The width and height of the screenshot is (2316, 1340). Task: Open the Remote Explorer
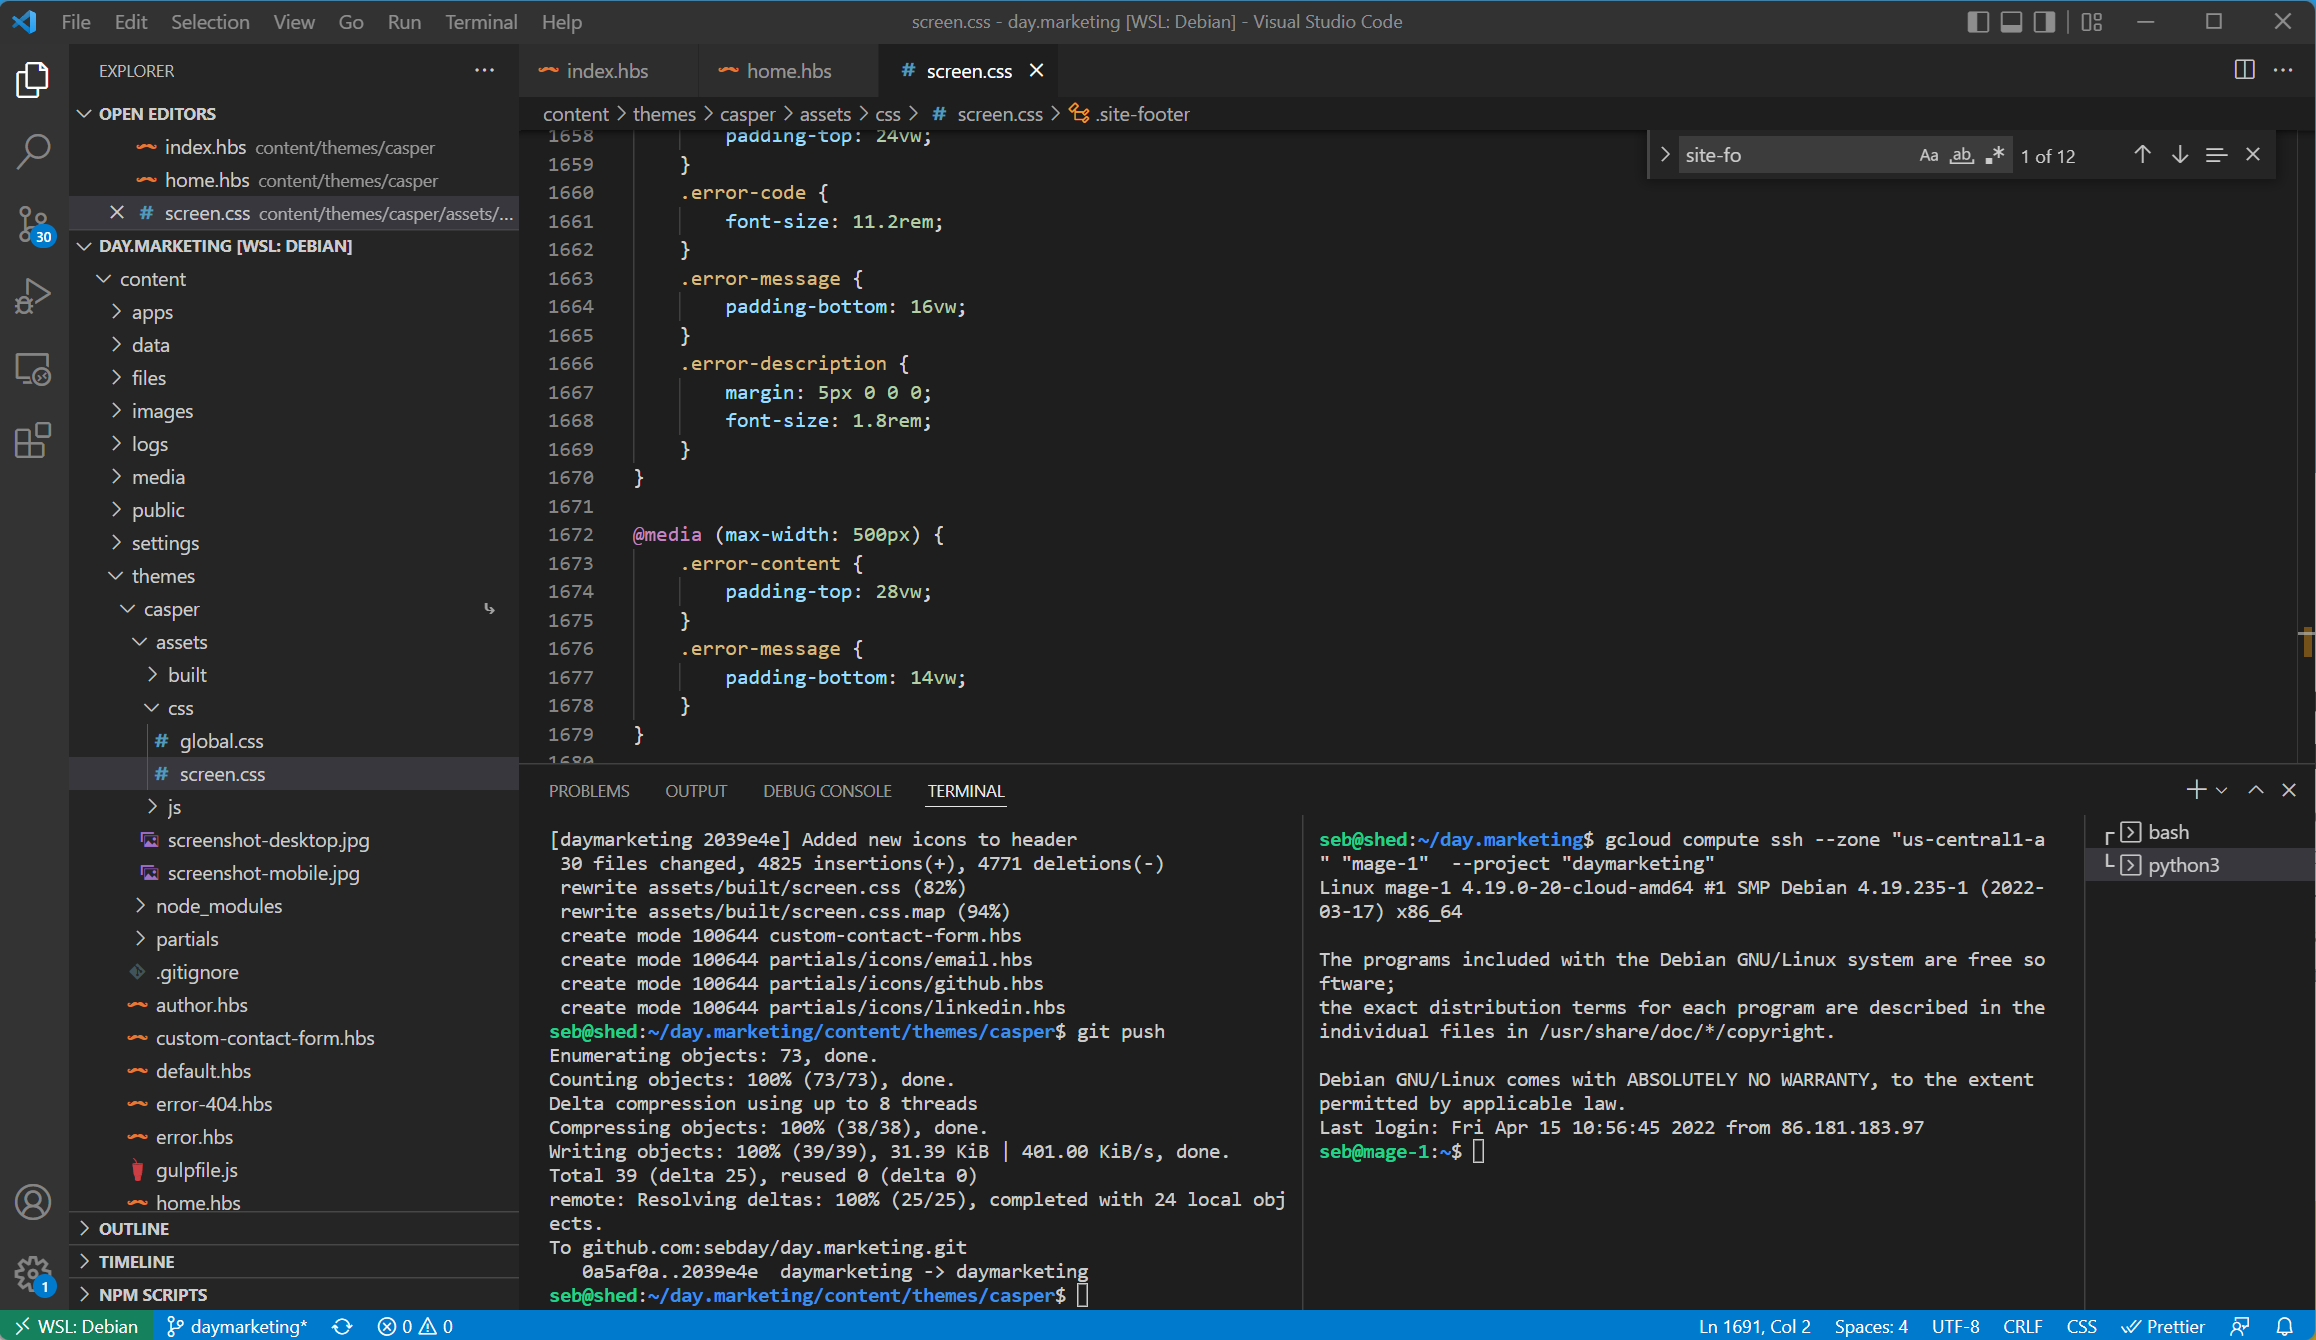point(33,368)
